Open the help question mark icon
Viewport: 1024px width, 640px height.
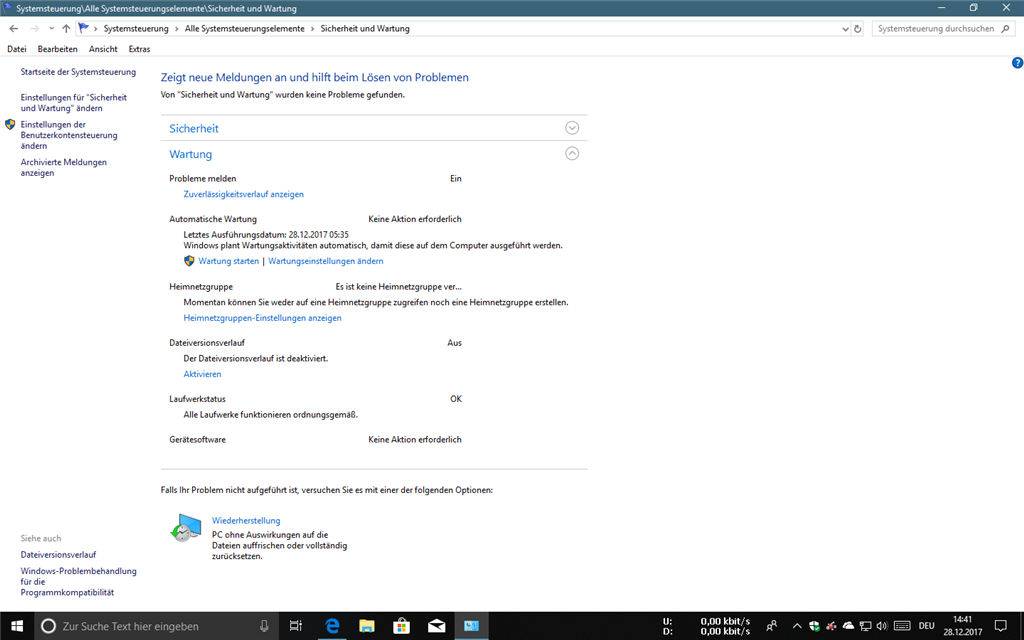point(1017,63)
